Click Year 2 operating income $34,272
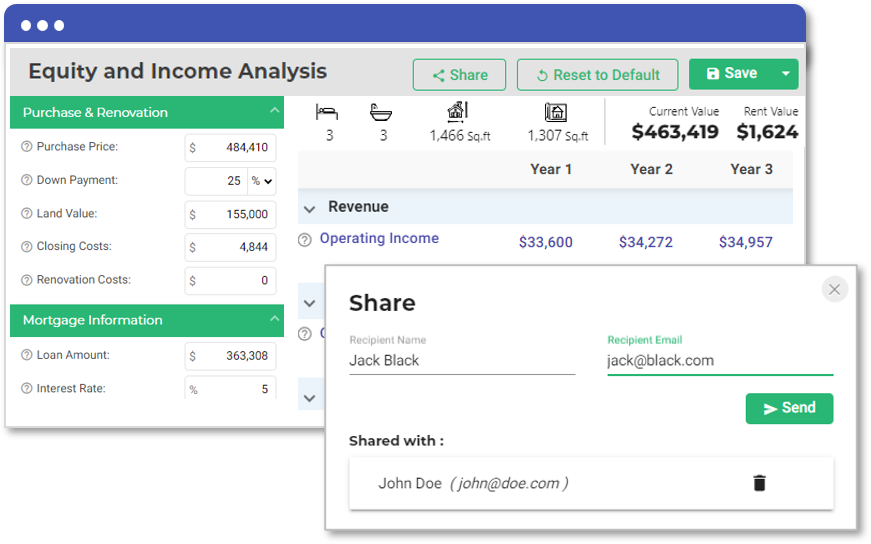 pyautogui.click(x=645, y=242)
